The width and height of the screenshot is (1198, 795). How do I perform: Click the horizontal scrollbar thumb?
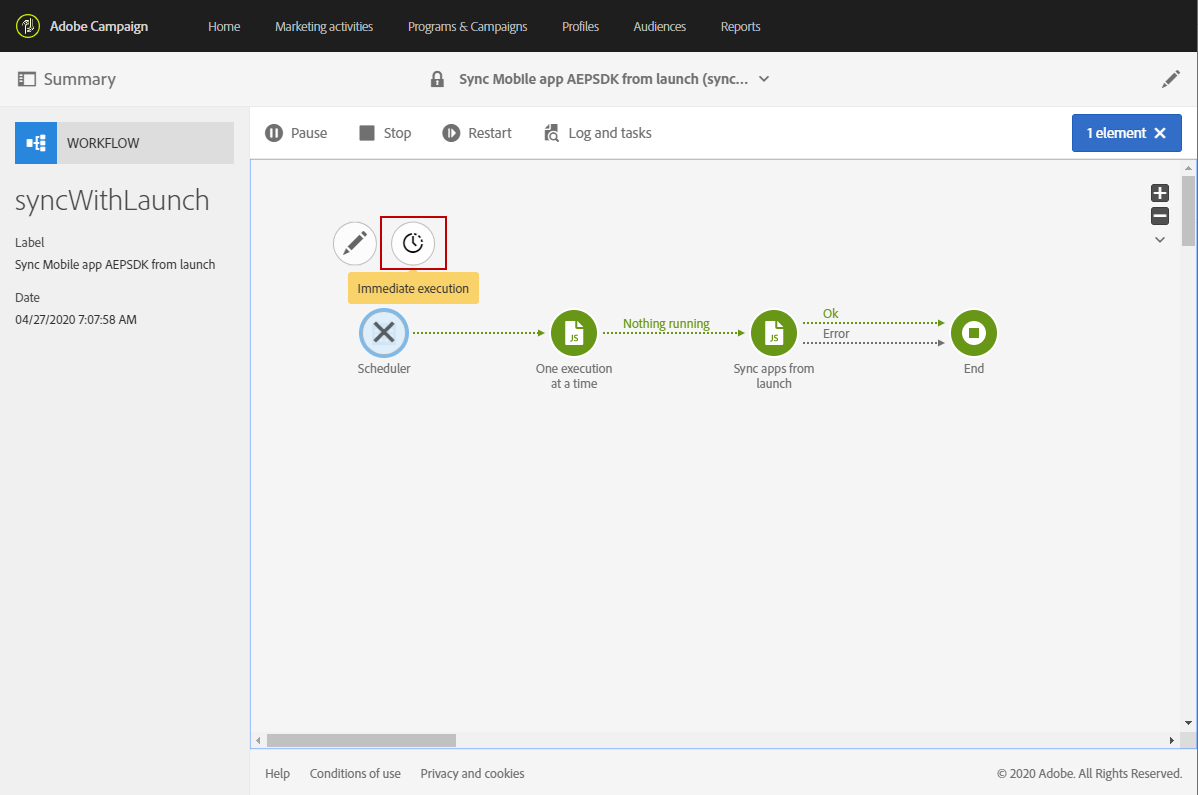click(x=361, y=740)
